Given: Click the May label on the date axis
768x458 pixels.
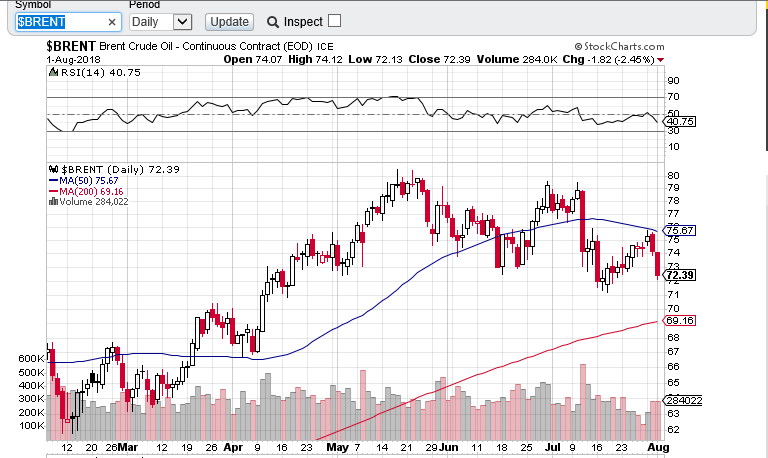Looking at the screenshot, I should (x=337, y=447).
